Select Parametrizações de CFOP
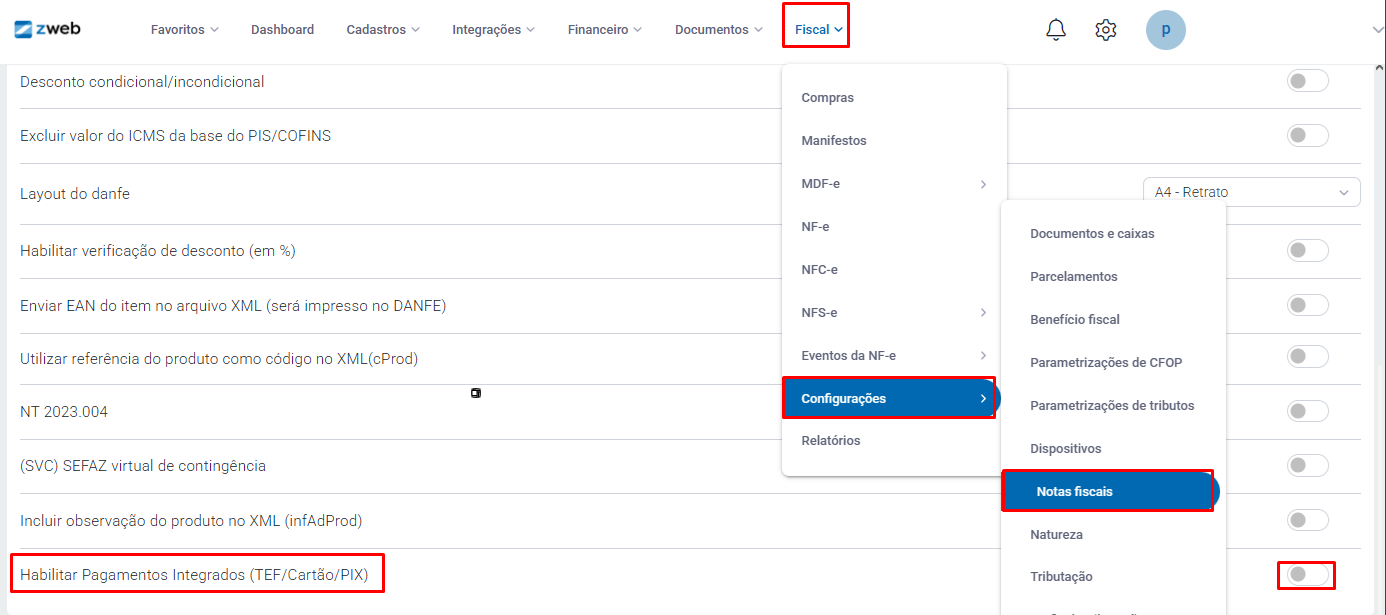1386x615 pixels. tap(1105, 363)
